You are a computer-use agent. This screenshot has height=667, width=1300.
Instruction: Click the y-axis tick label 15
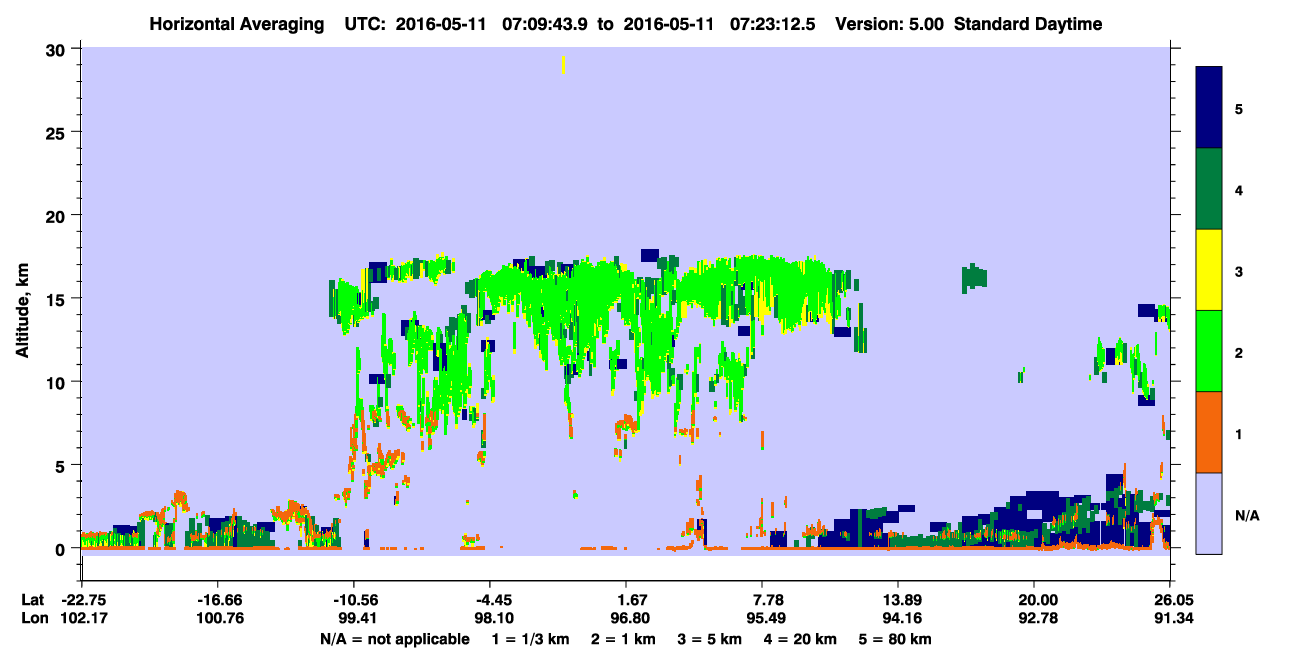click(x=58, y=299)
